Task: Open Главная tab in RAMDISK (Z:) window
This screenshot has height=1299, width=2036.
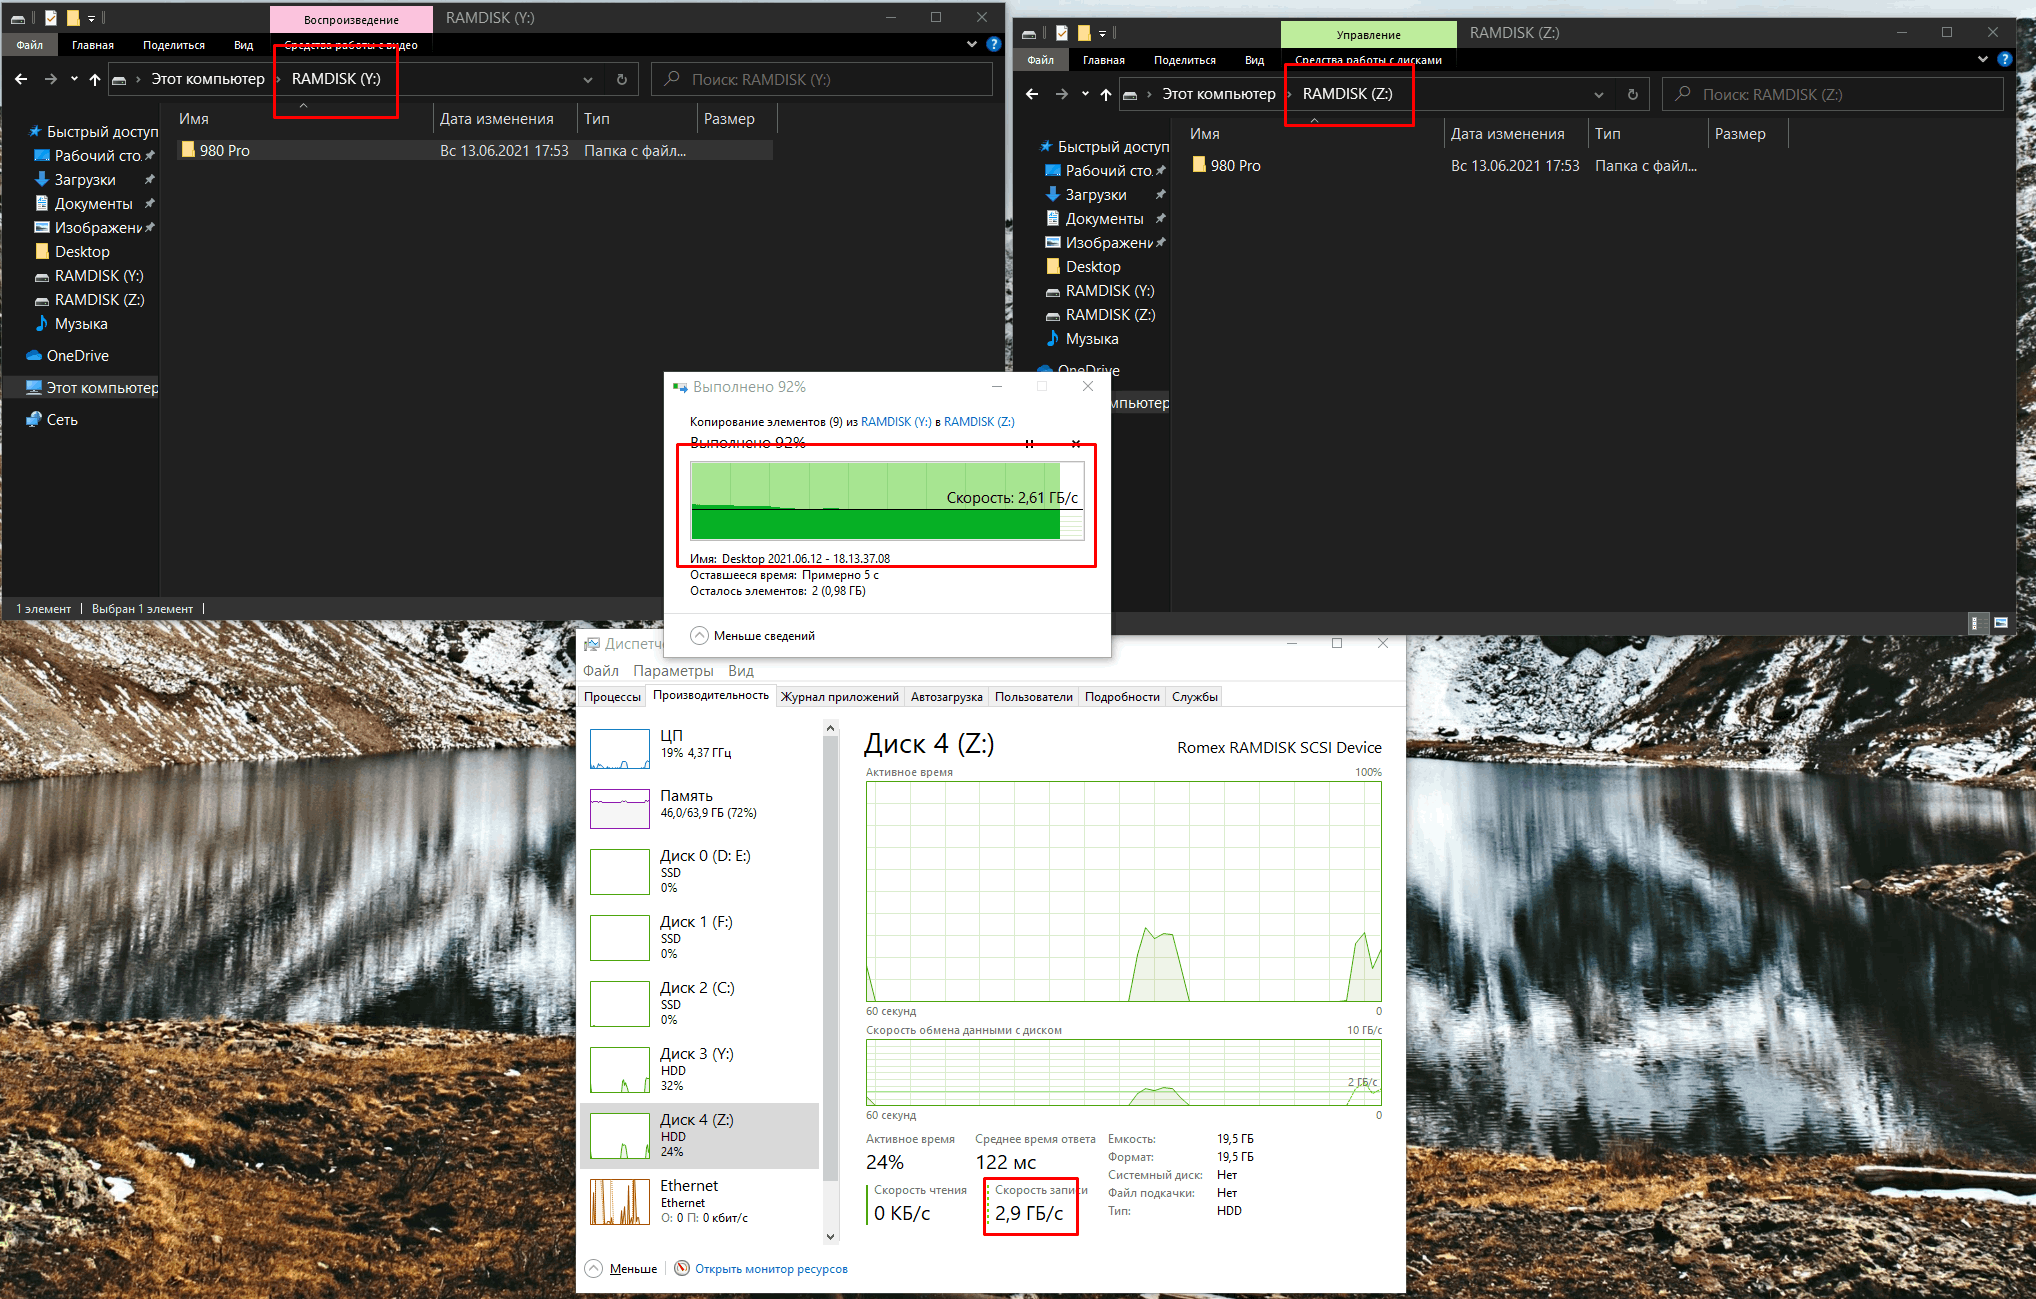Action: pyautogui.click(x=1104, y=59)
